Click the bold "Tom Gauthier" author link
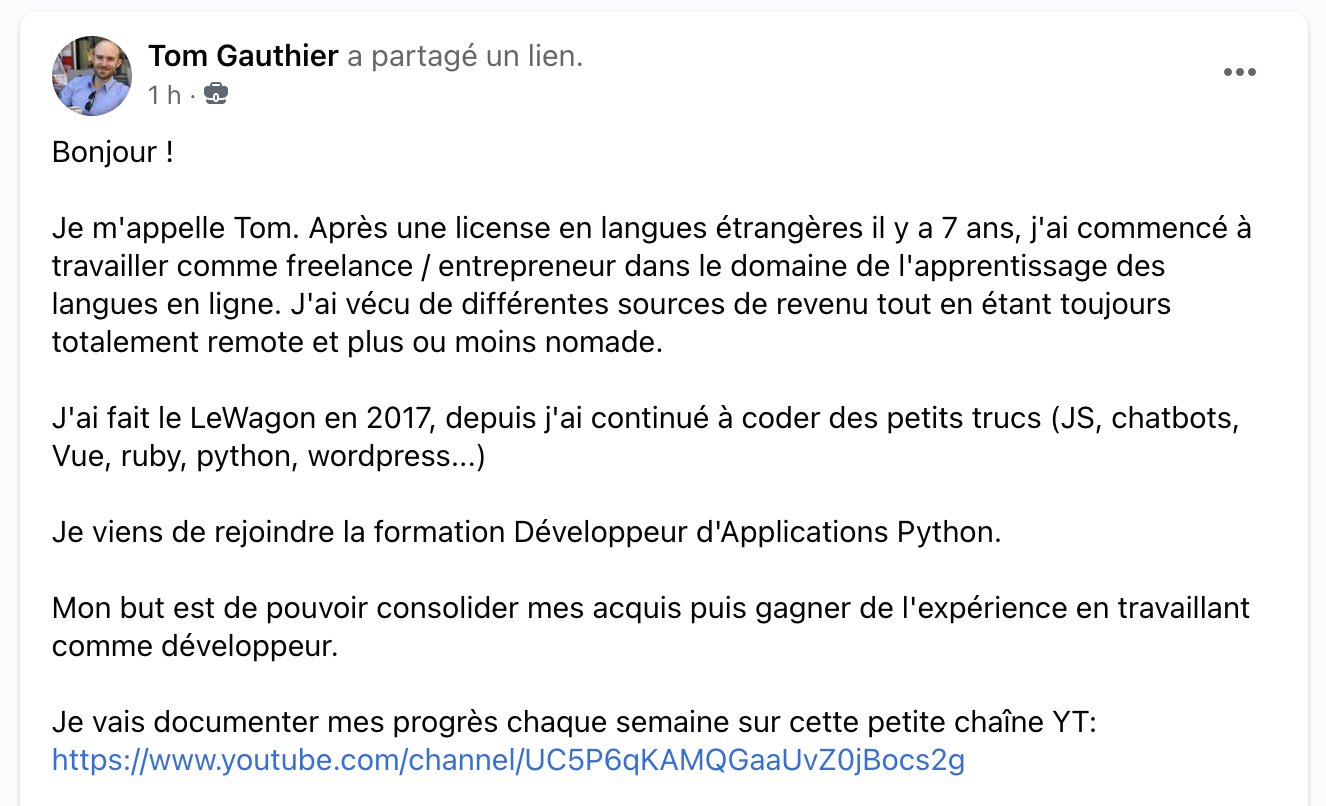Viewport: 1326px width, 806px height. click(x=242, y=56)
